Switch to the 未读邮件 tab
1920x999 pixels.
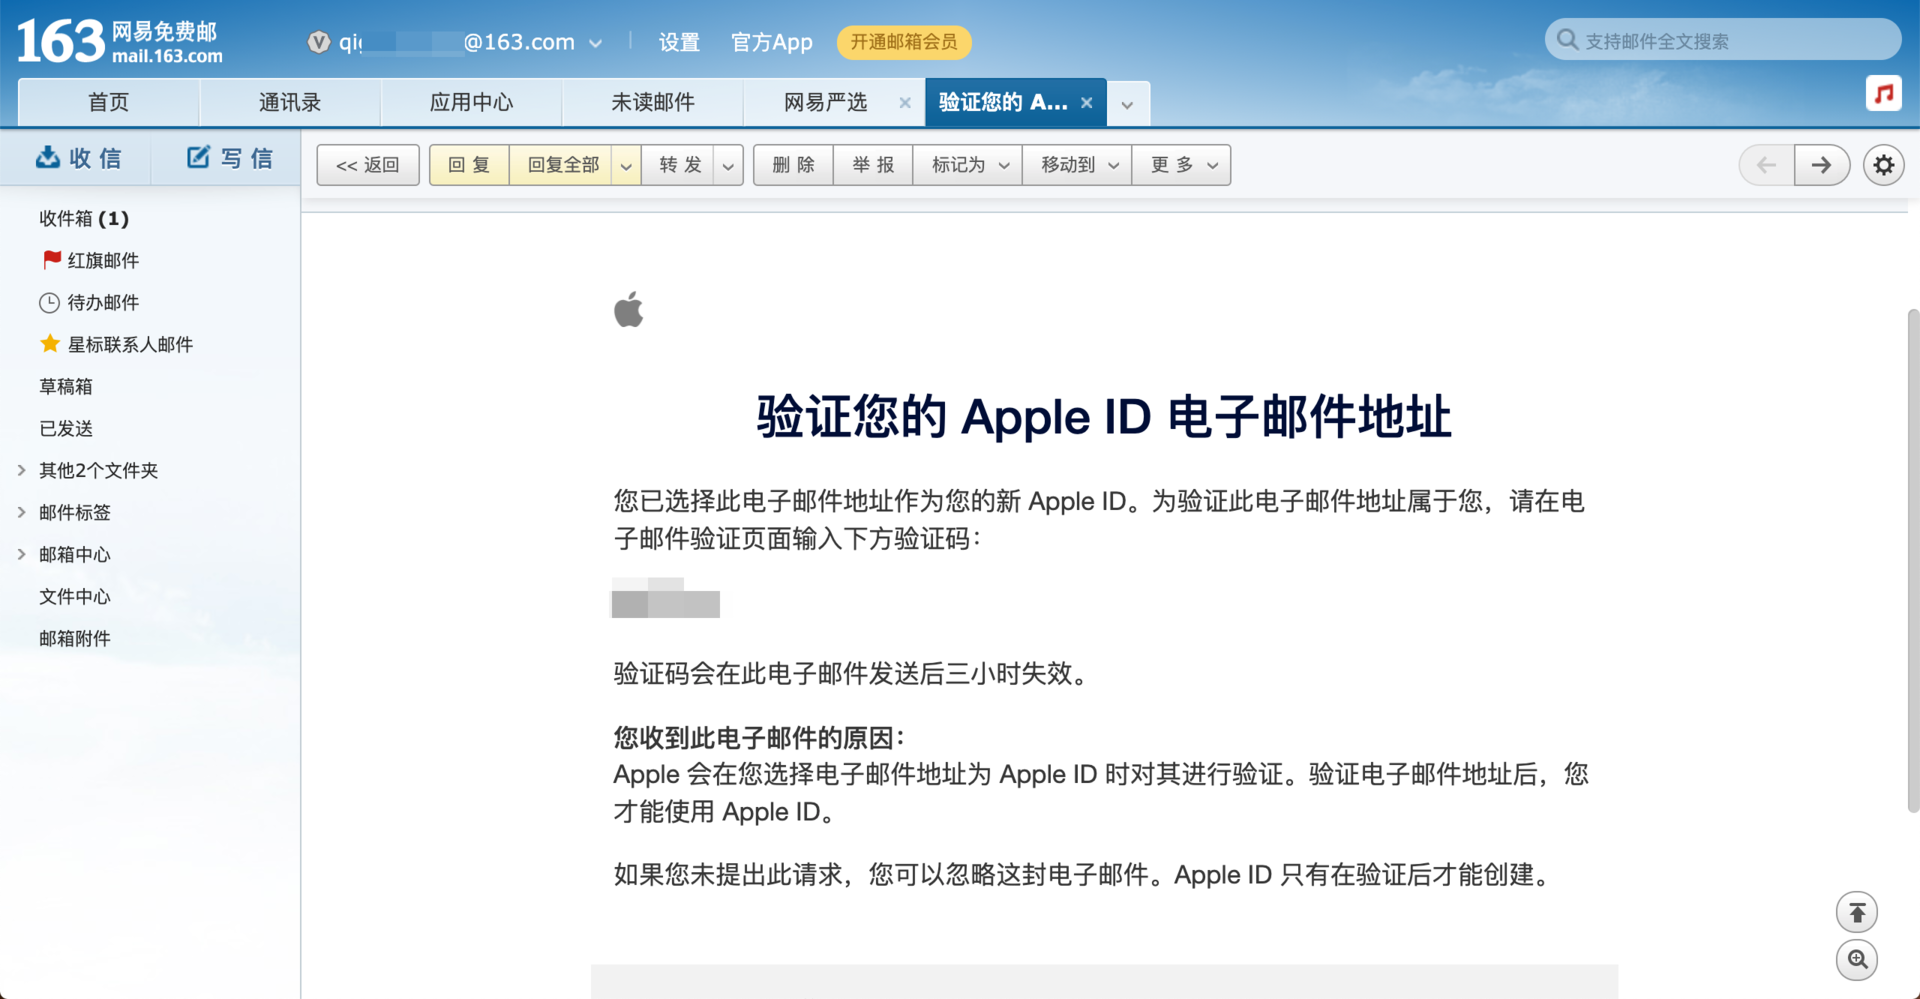pos(652,102)
